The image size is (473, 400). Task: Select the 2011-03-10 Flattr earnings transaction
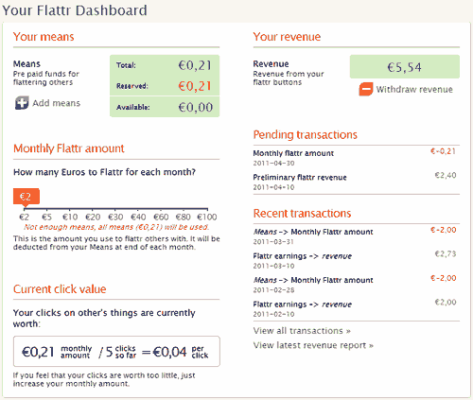(x=356, y=261)
